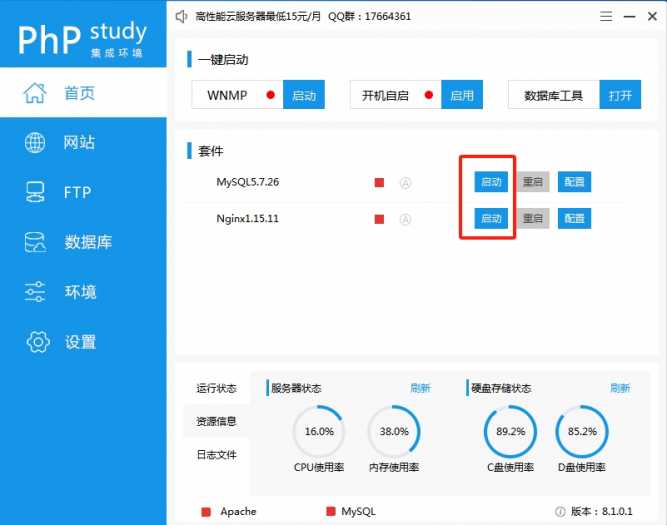The height and width of the screenshot is (525, 667).
Task: Click the 高性能云服务器 announcement text
Action: (258, 17)
